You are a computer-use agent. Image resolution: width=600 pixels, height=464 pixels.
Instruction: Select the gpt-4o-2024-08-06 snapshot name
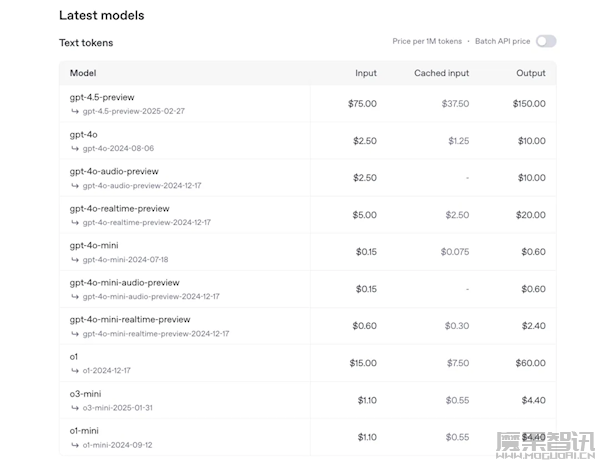point(118,148)
